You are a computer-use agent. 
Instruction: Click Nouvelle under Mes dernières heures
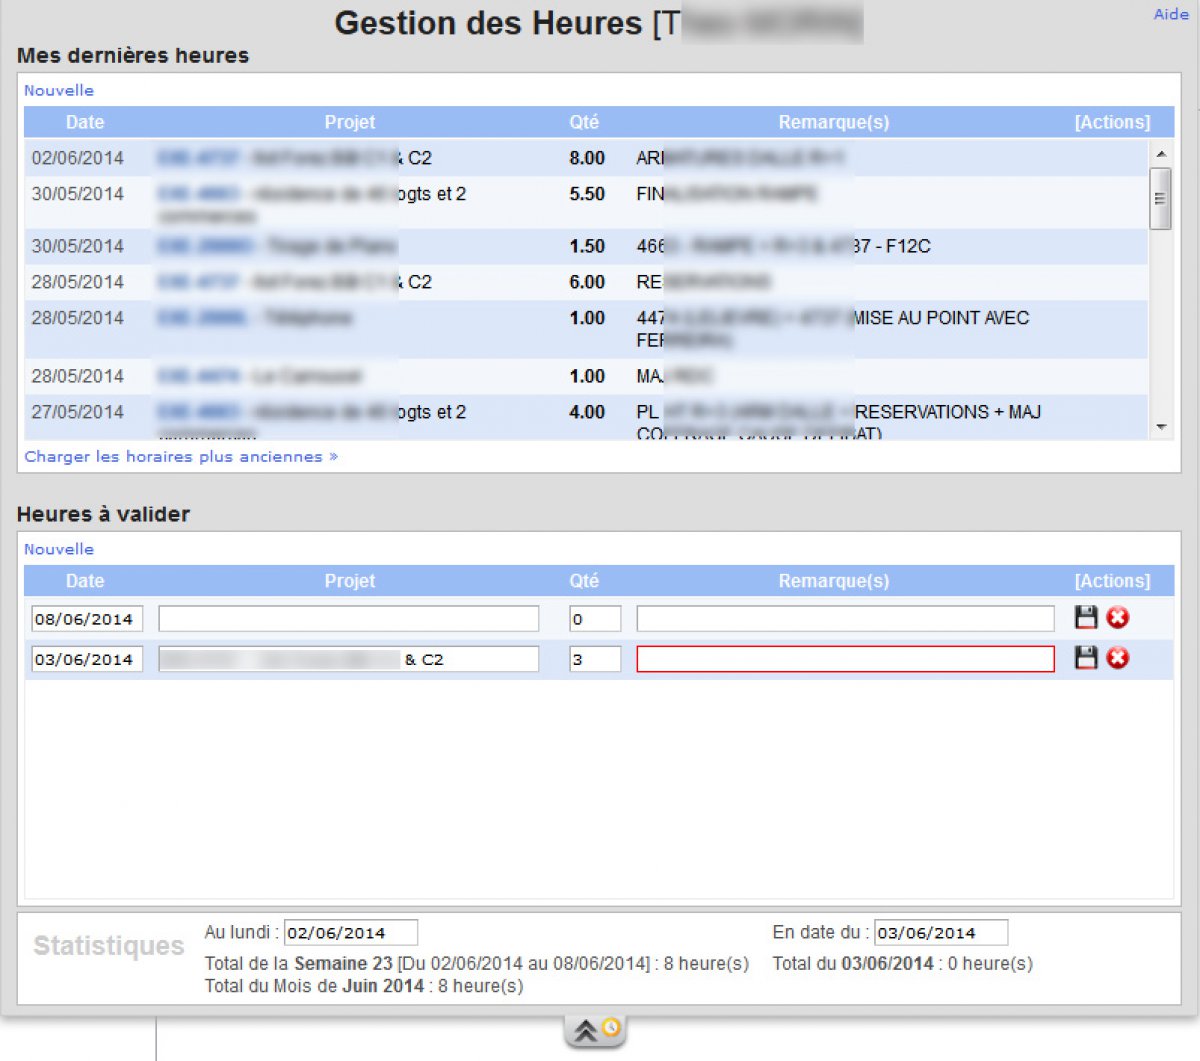tap(59, 90)
